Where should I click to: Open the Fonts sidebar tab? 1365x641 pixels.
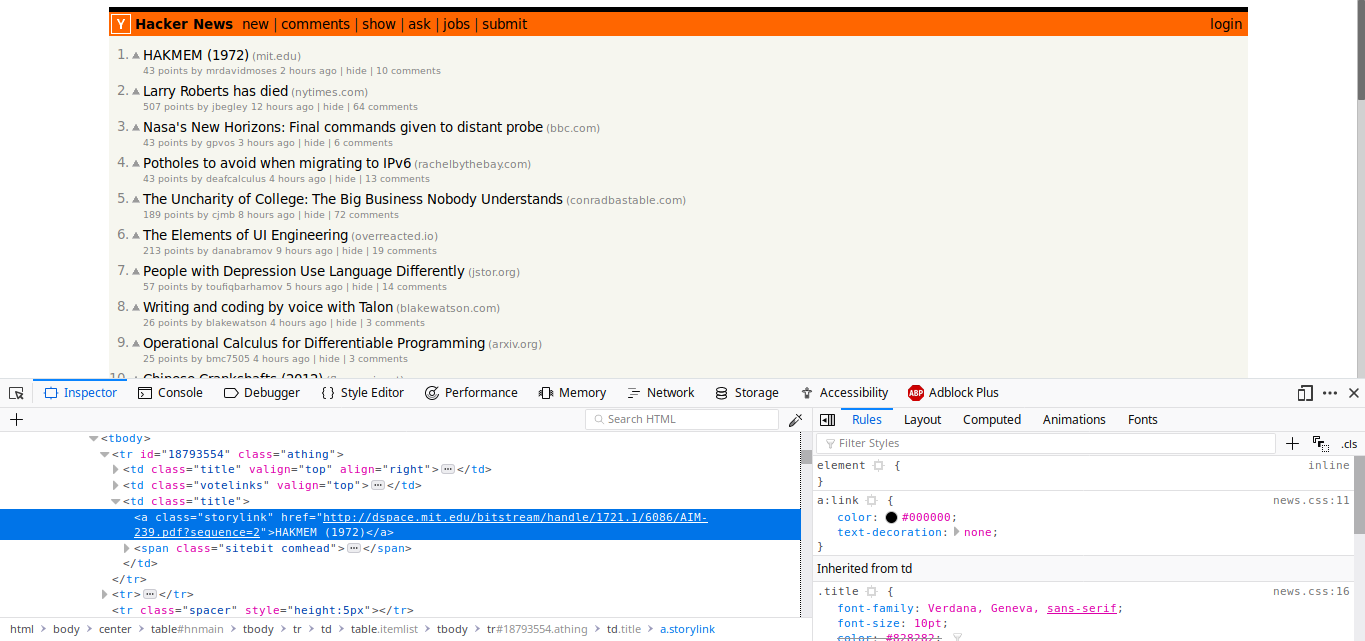[x=1143, y=420]
